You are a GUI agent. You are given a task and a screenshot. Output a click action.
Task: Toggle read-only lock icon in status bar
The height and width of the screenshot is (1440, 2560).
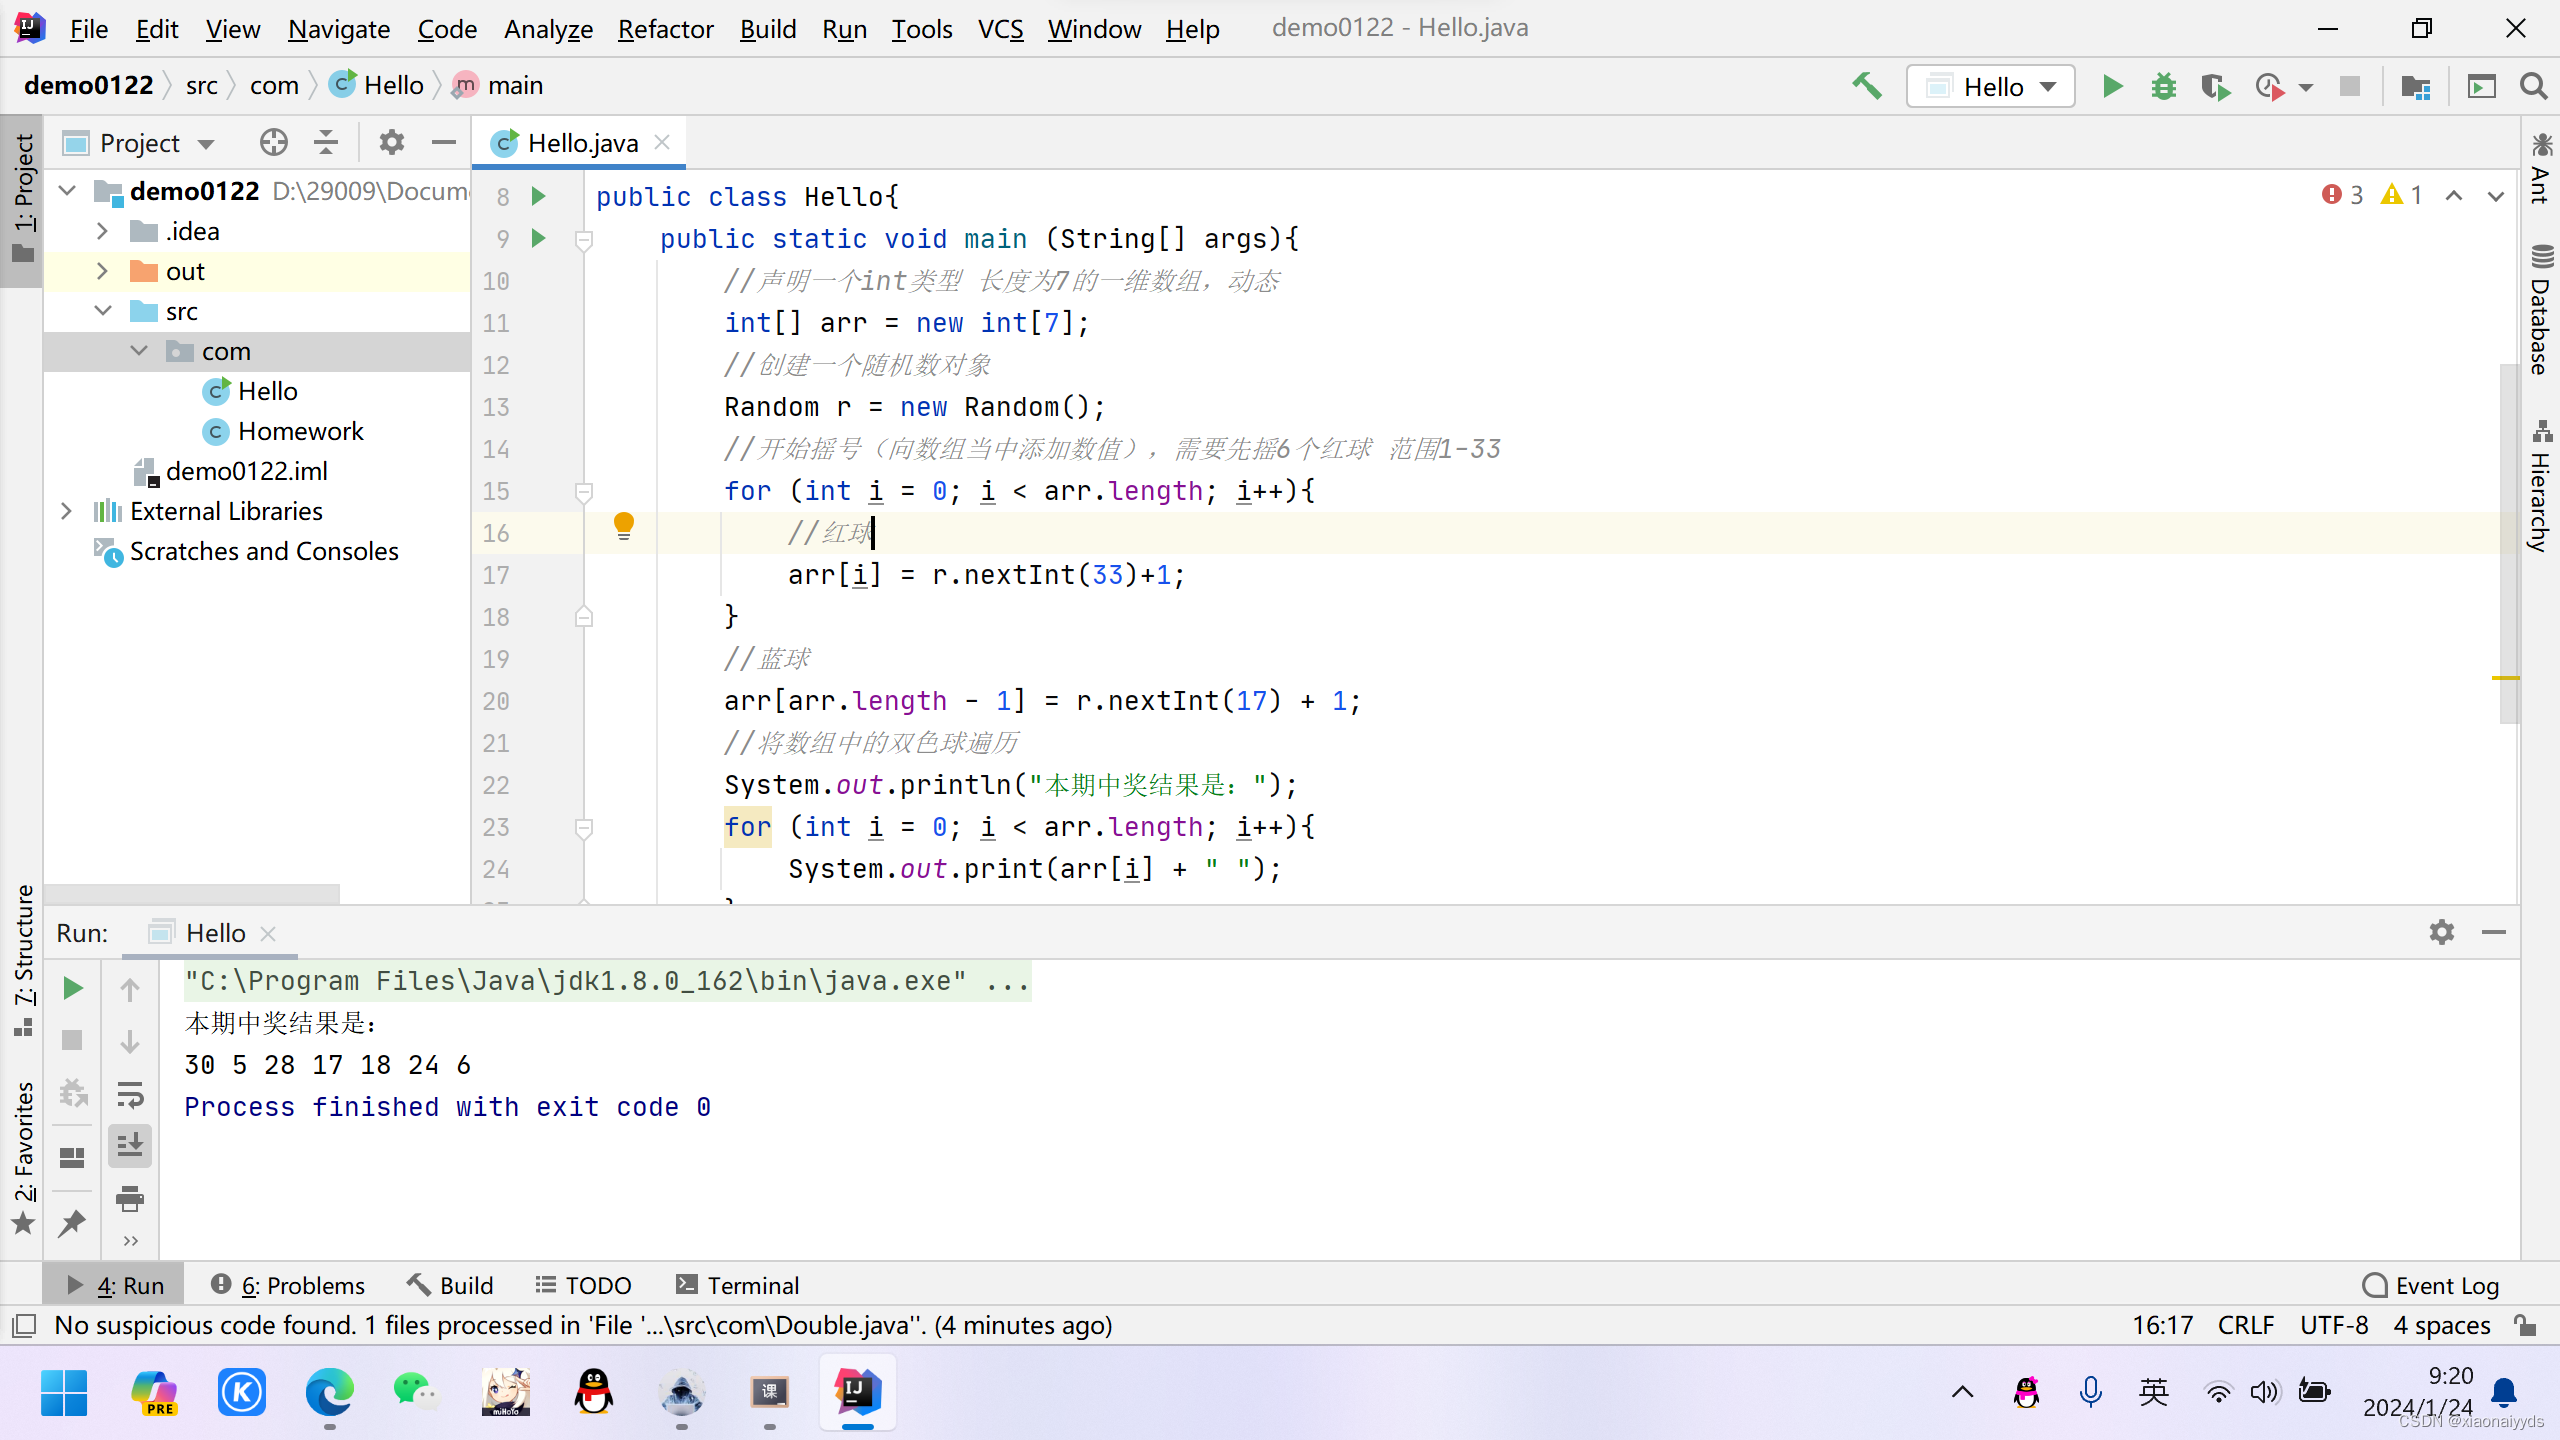point(2526,1326)
